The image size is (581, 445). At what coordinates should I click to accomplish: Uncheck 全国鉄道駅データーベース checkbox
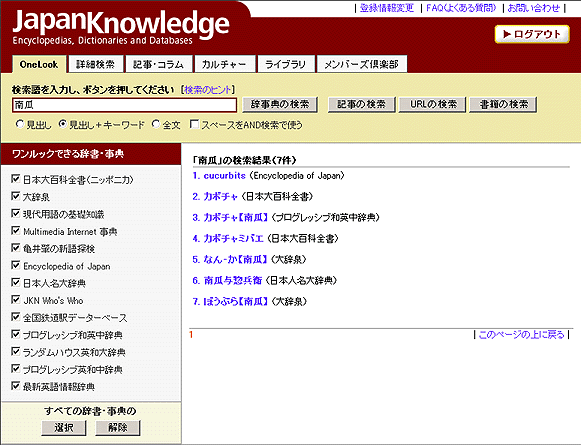pyautogui.click(x=16, y=317)
